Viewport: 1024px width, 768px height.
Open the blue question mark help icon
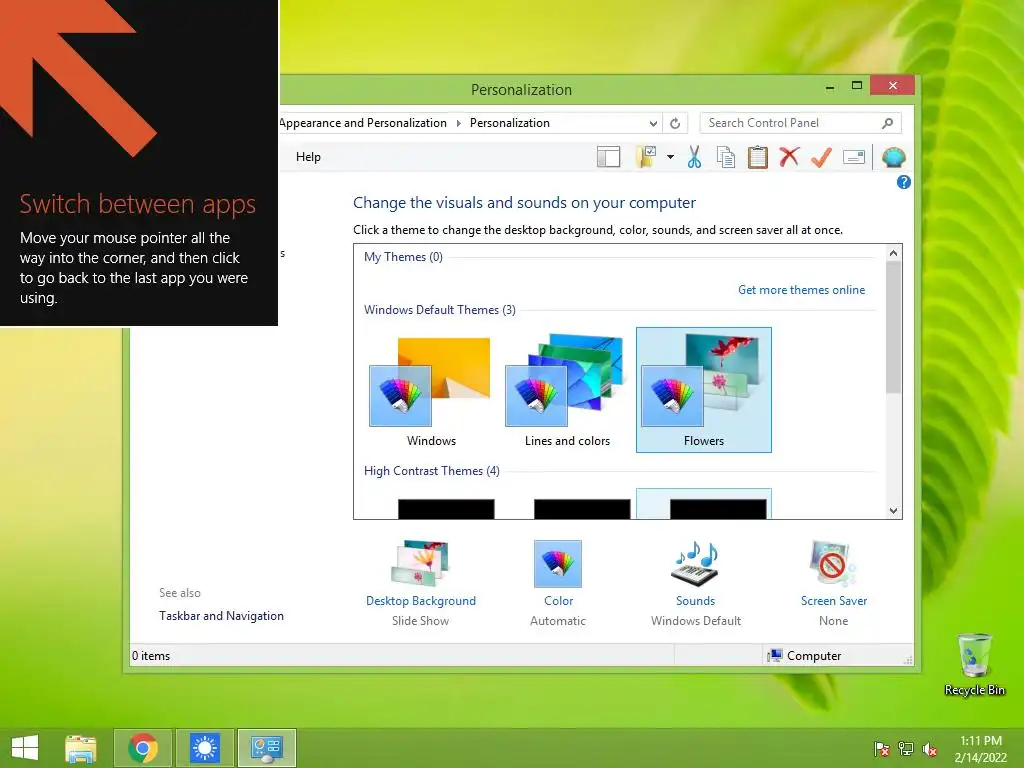click(x=903, y=182)
